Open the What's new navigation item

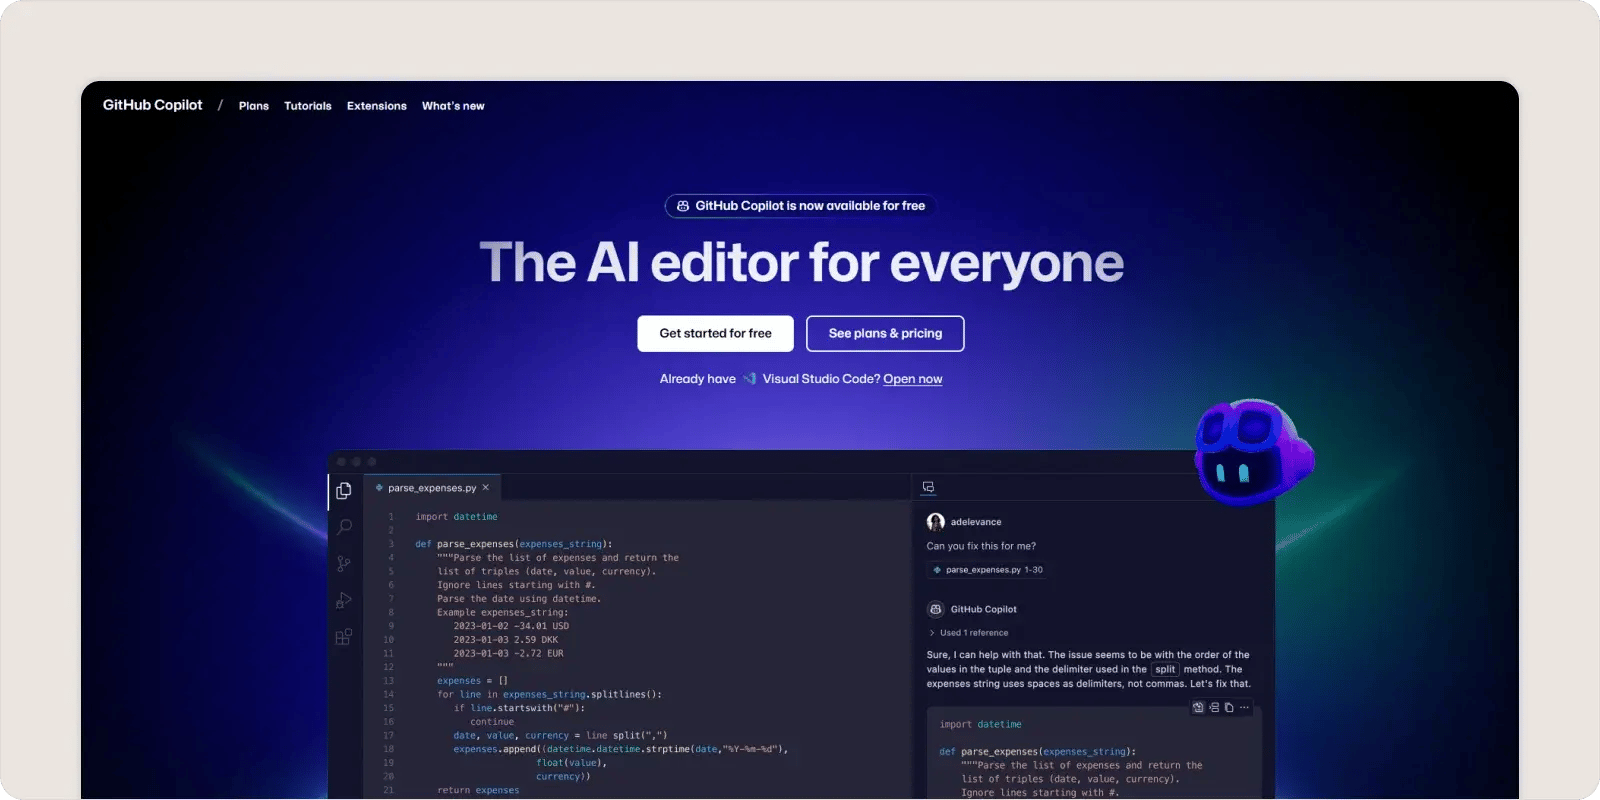[x=453, y=106]
